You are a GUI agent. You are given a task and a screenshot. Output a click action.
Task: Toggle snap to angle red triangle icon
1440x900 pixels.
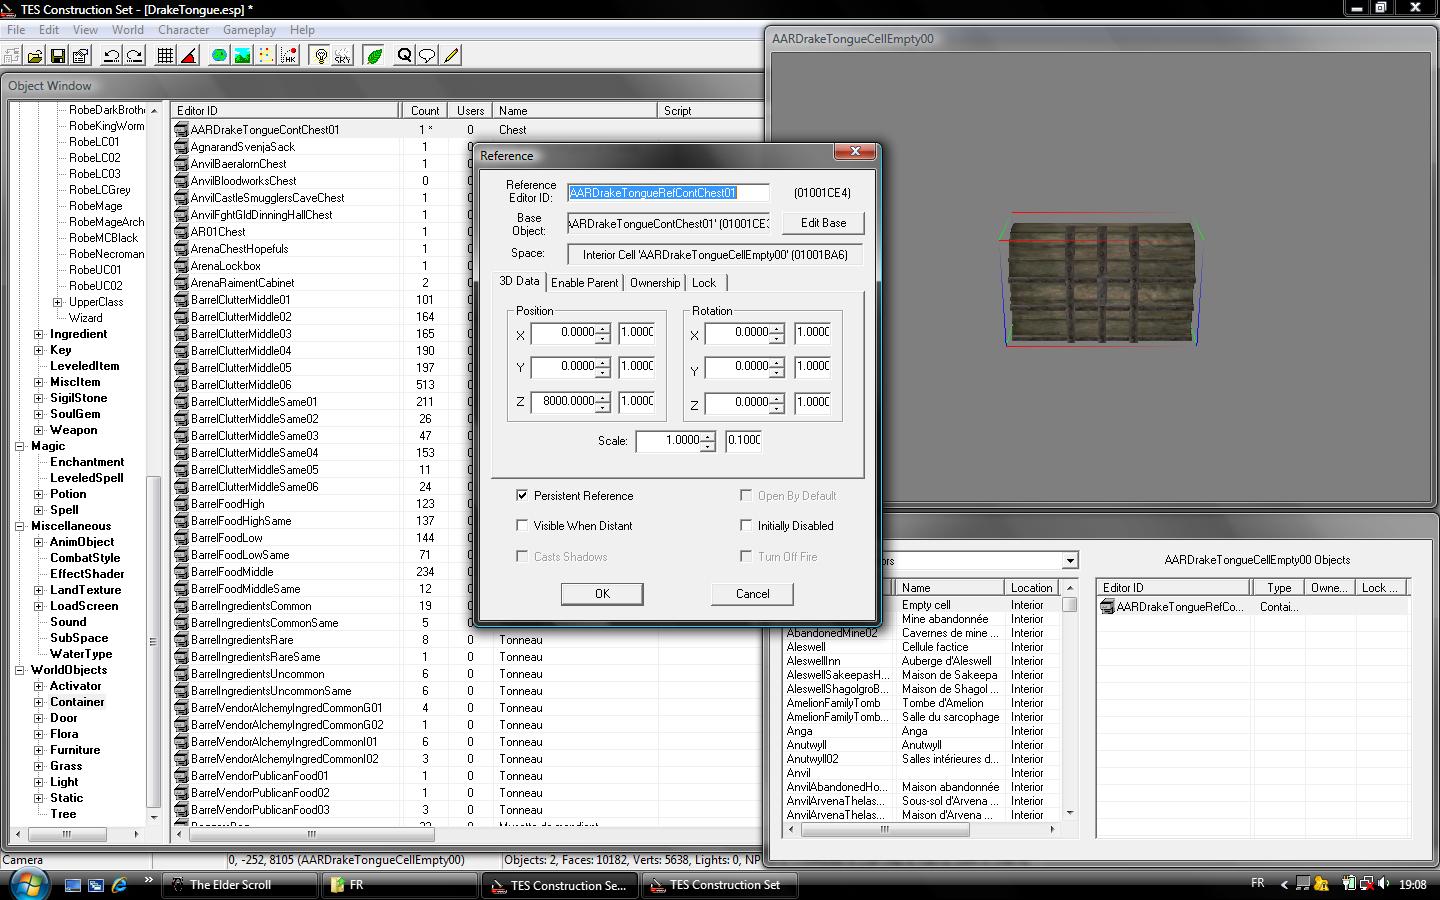click(x=189, y=56)
